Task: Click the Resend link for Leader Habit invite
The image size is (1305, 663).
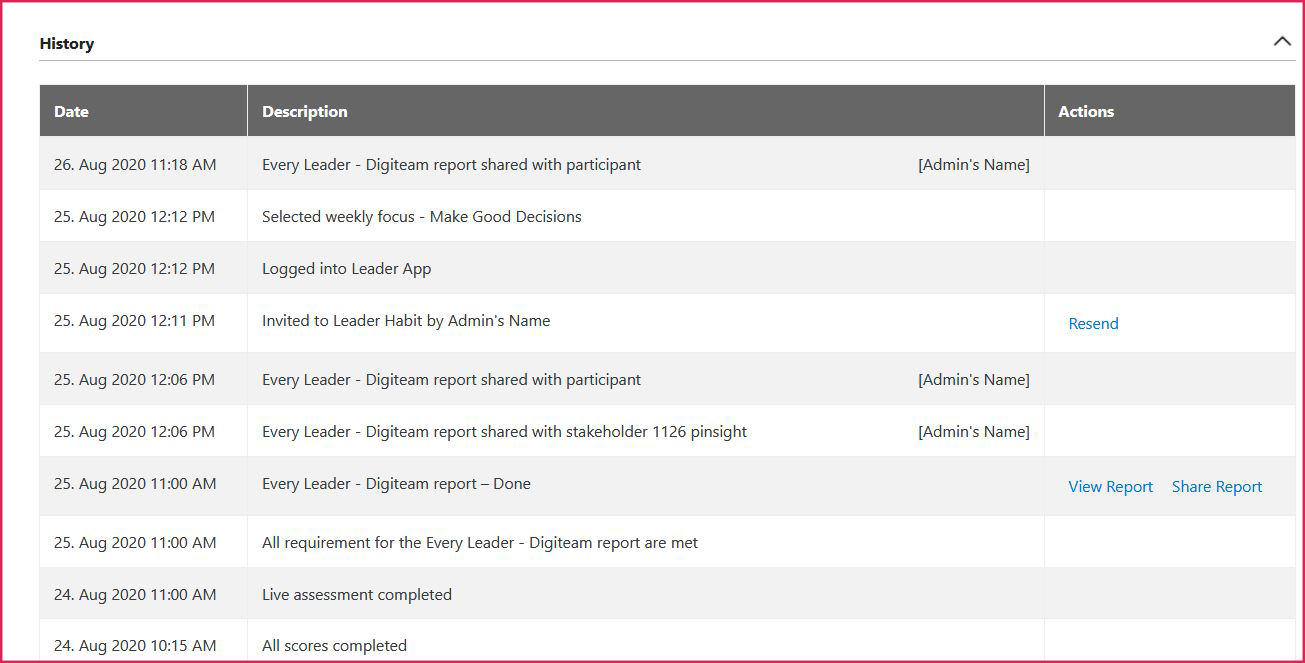Action: 1093,323
